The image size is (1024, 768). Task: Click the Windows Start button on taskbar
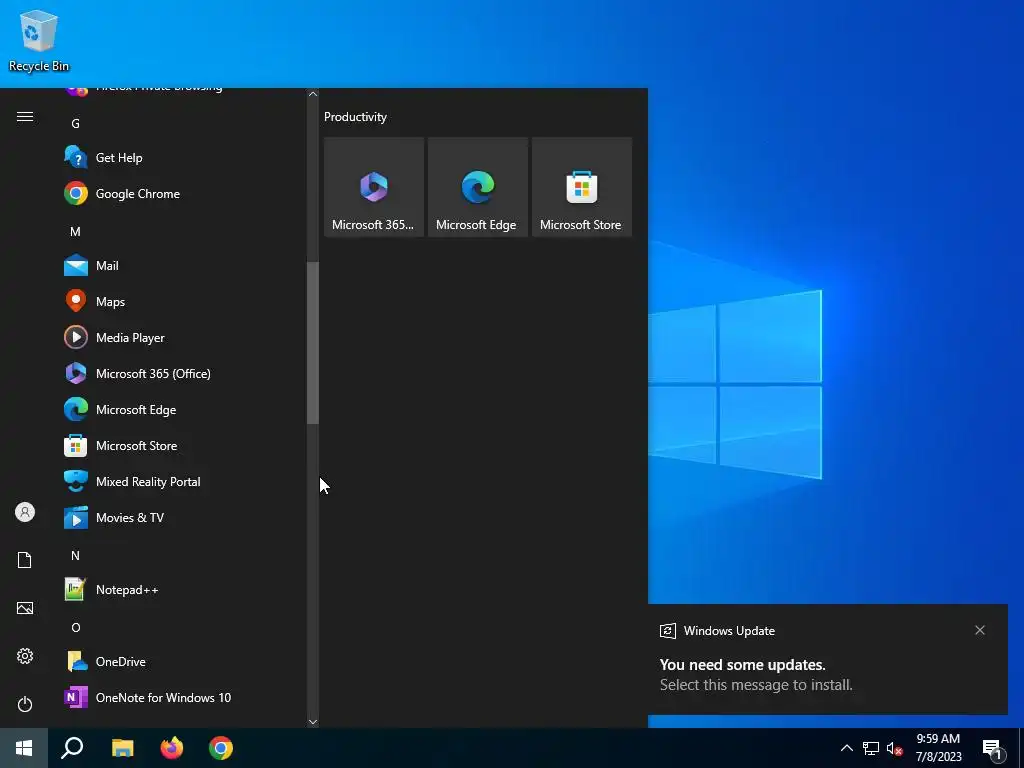[24, 748]
